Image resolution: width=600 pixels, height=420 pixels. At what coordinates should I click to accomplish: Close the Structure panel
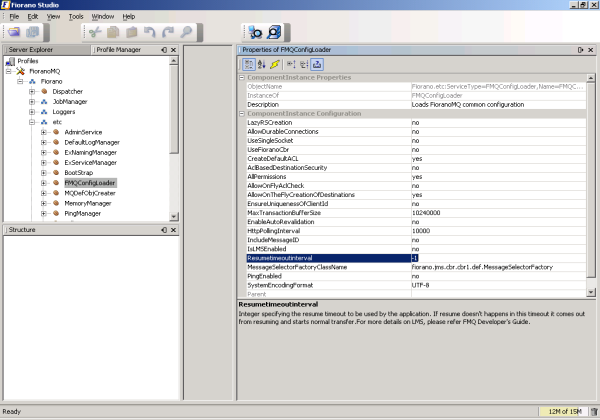click(173, 230)
